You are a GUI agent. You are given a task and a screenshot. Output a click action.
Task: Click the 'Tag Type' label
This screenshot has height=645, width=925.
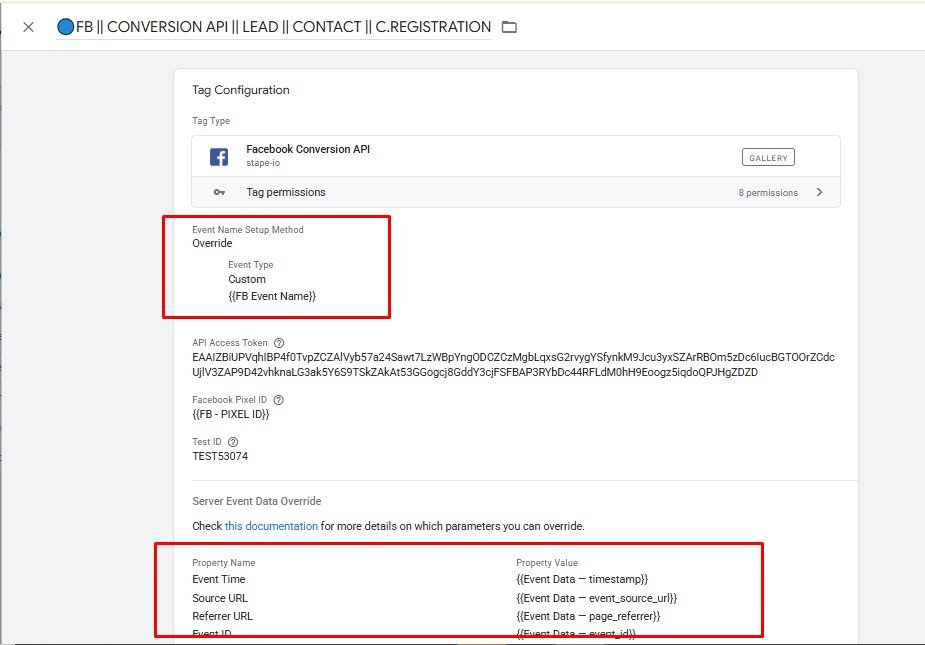coord(211,121)
